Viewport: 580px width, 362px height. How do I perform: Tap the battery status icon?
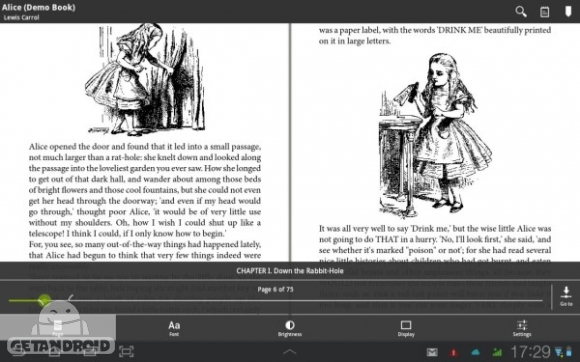(x=569, y=352)
